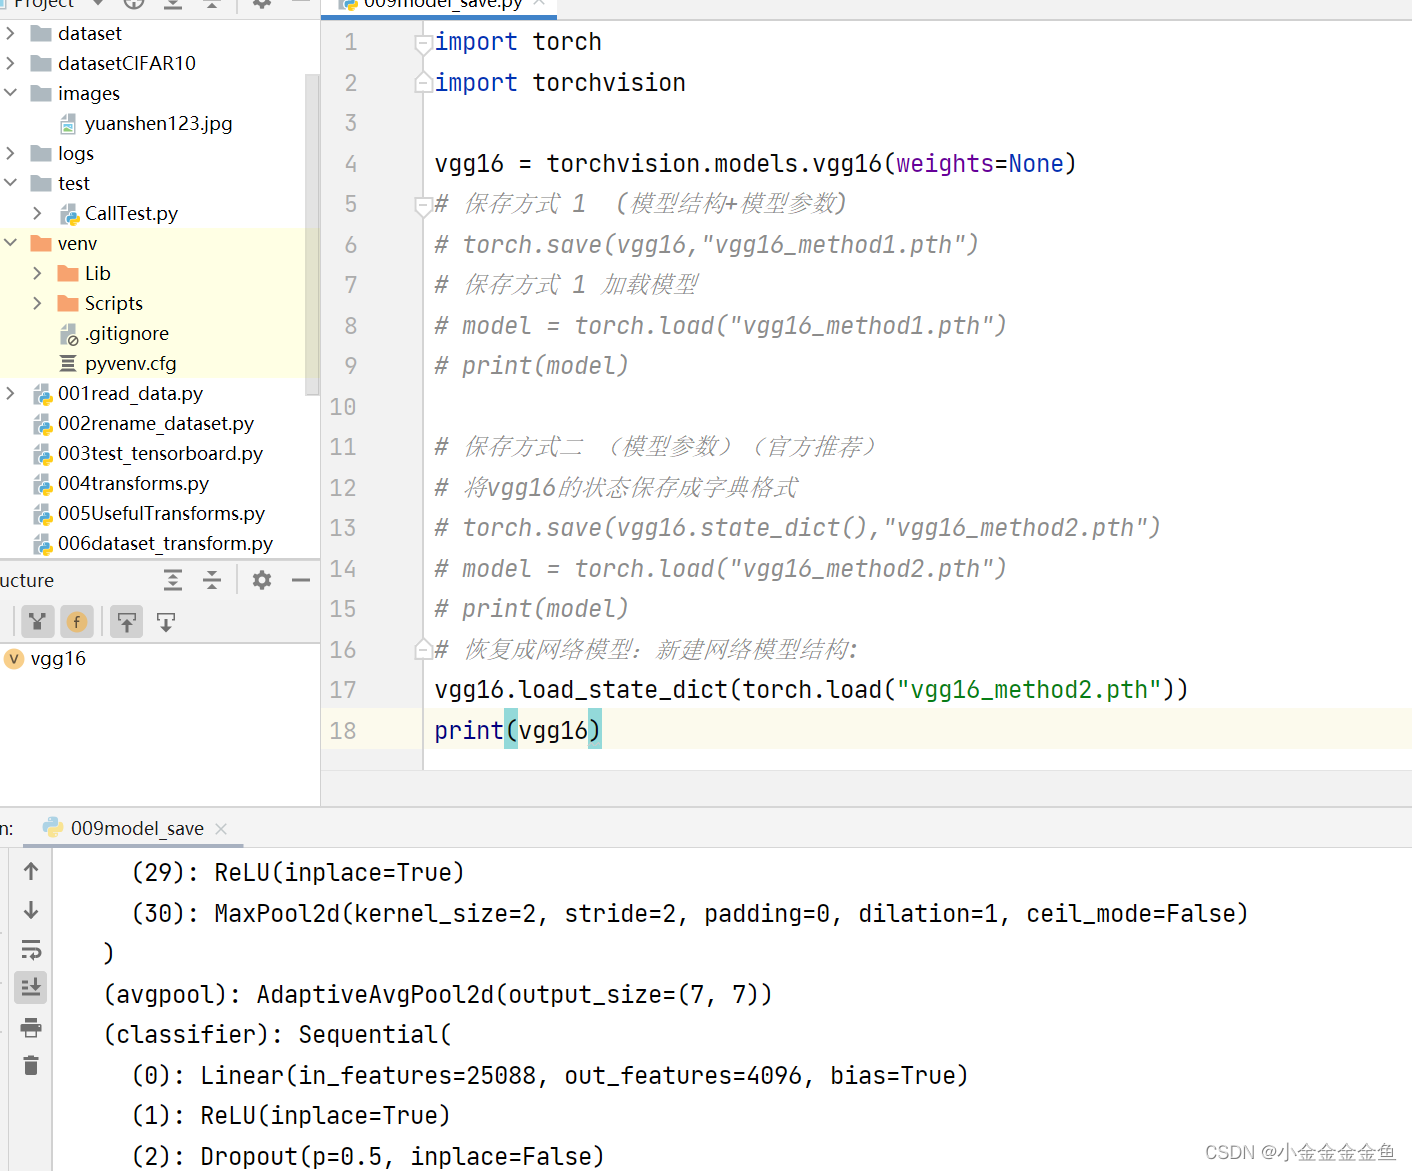Click the dataset folder icon
Viewport: 1412px width, 1171px height.
tap(41, 33)
